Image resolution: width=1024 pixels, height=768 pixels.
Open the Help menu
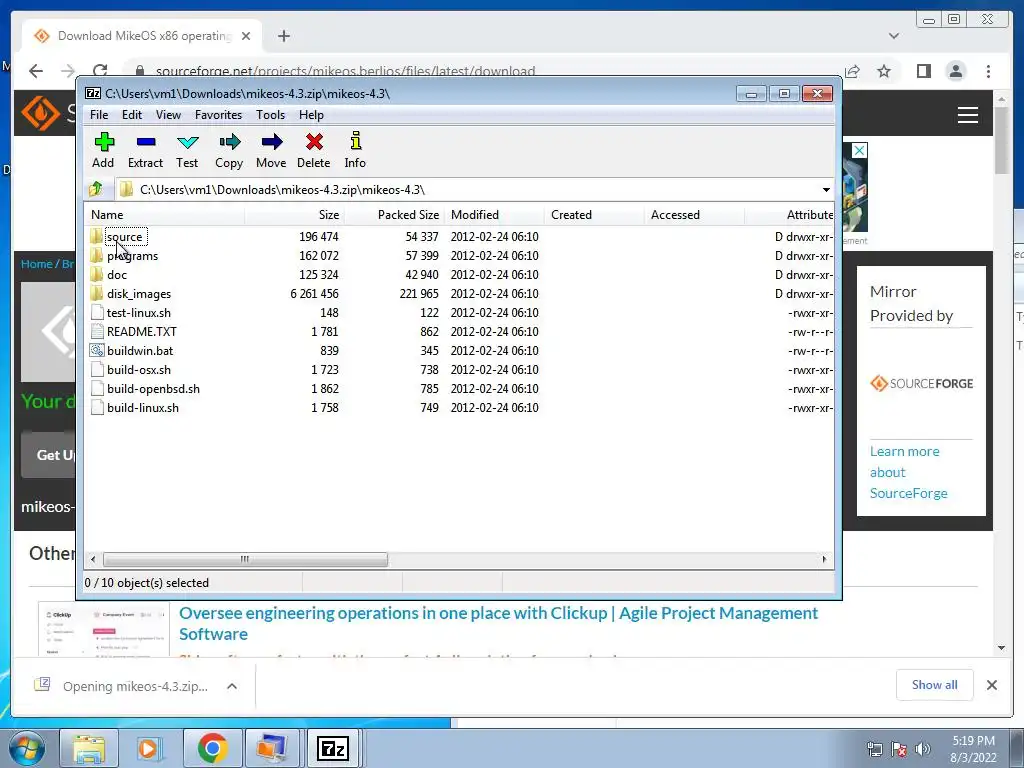312,115
